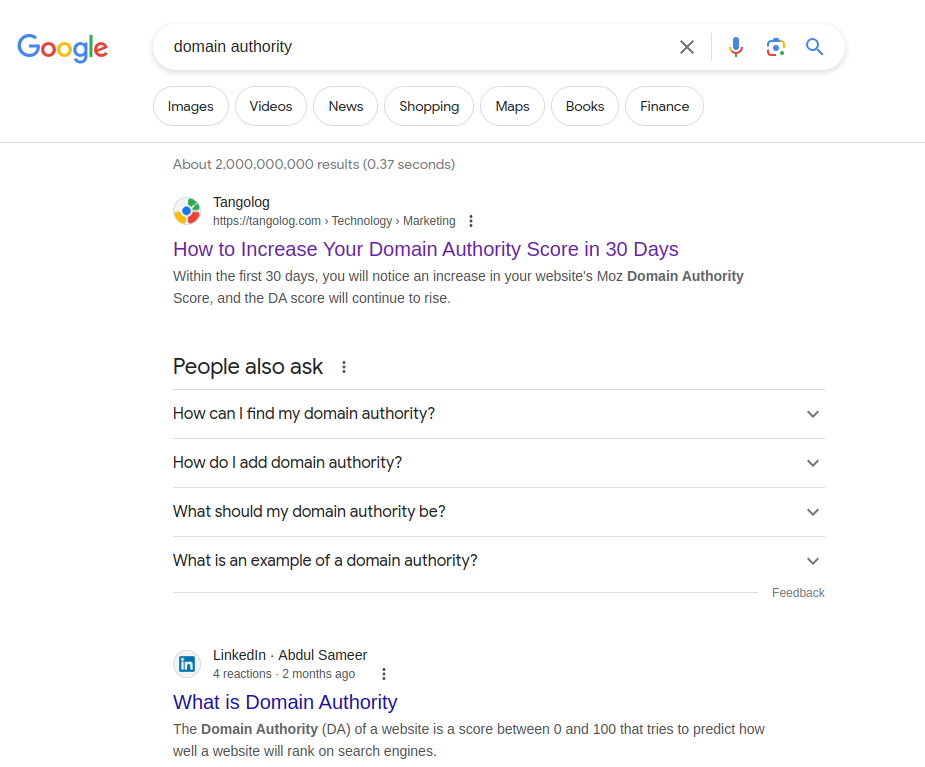Open the Google logo homepage
Viewport: 925px width, 767px height.
tap(63, 48)
